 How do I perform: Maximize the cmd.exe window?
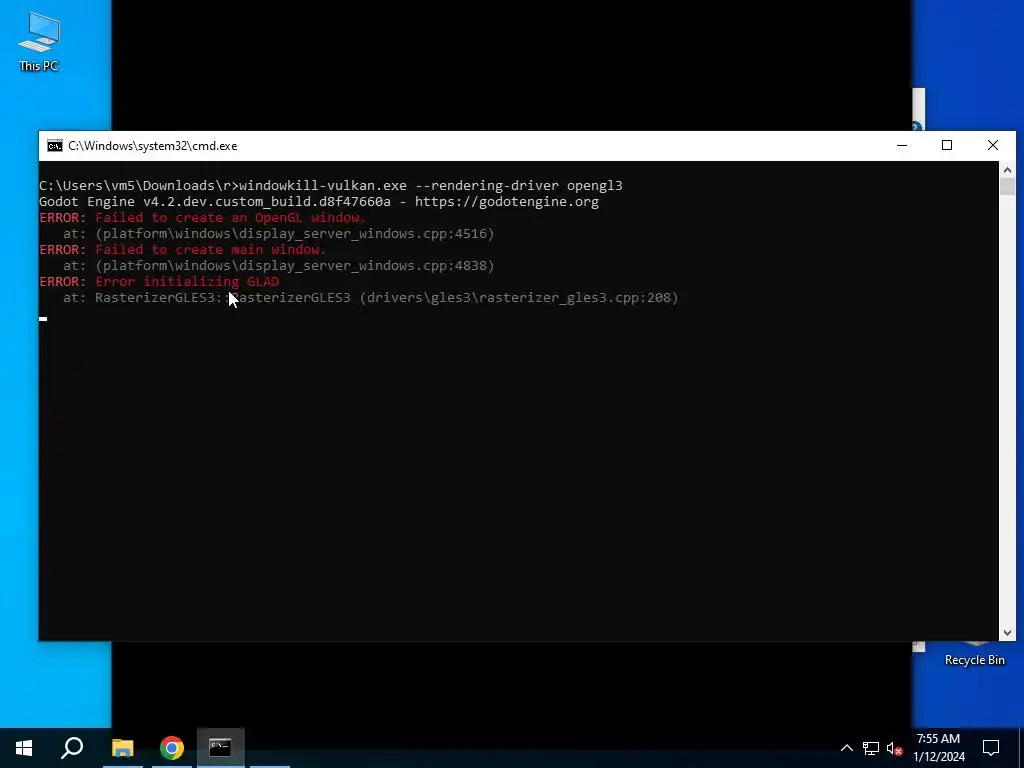[947, 146]
